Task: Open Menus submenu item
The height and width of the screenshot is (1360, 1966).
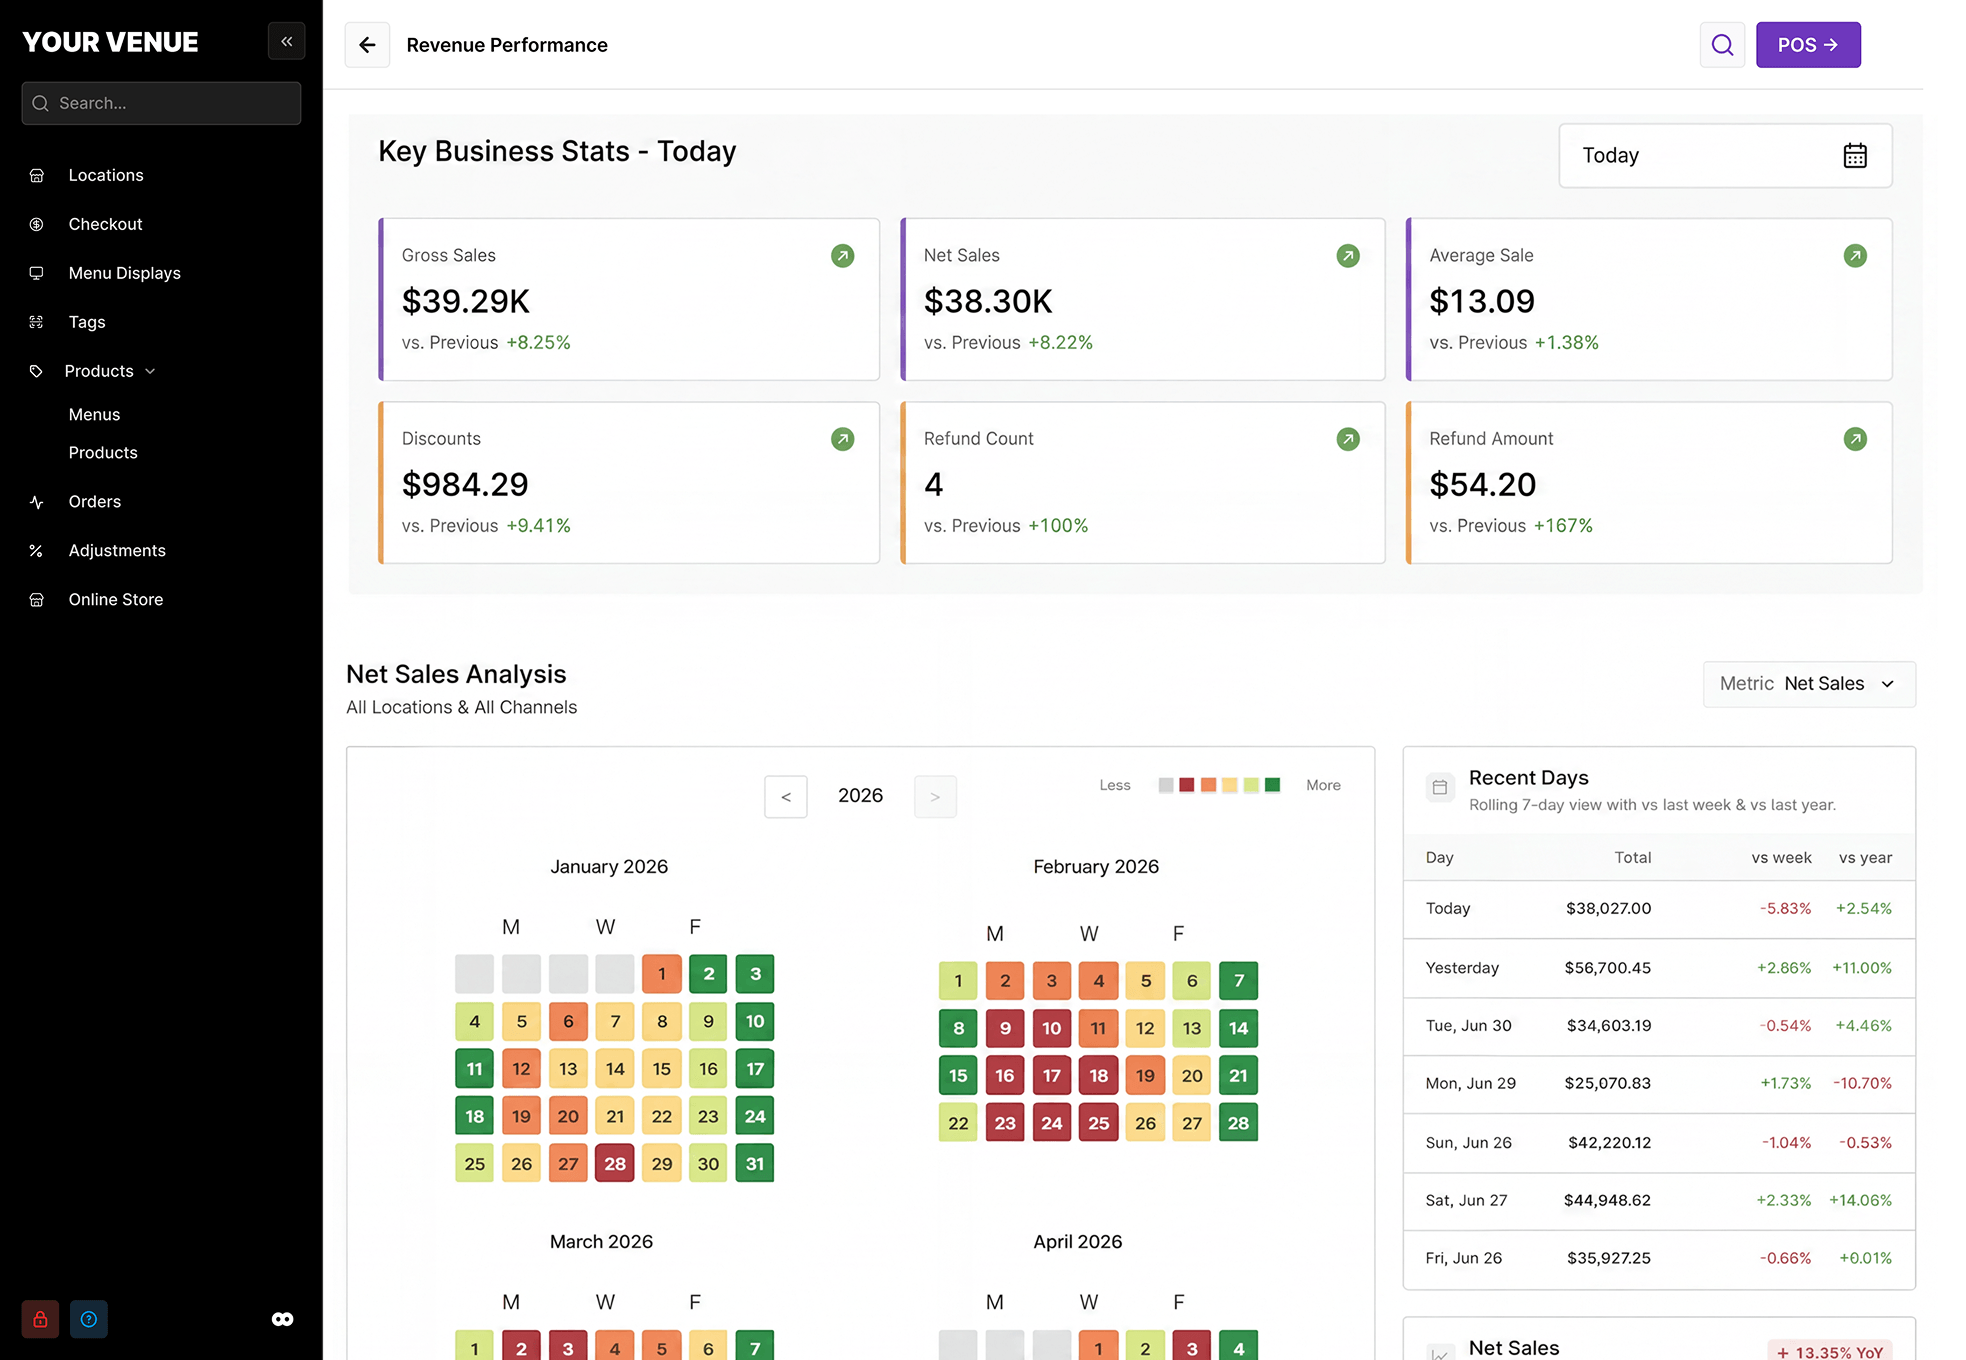Action: (94, 414)
